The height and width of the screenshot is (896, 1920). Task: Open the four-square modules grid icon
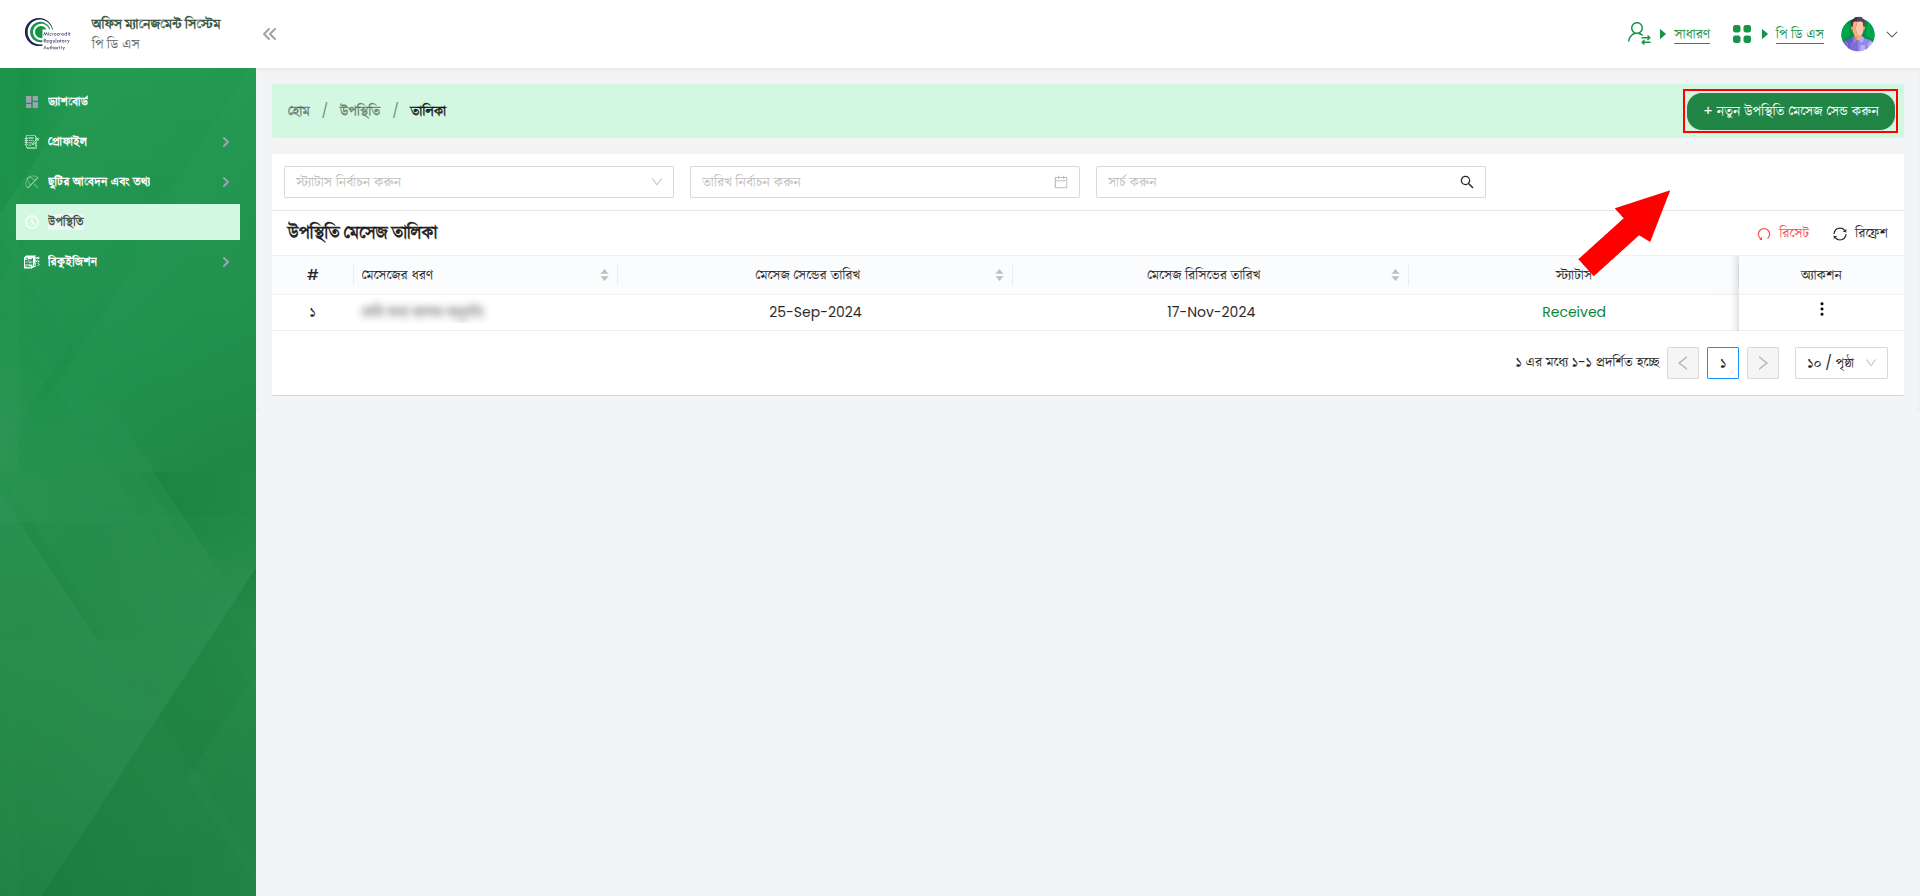point(1742,34)
